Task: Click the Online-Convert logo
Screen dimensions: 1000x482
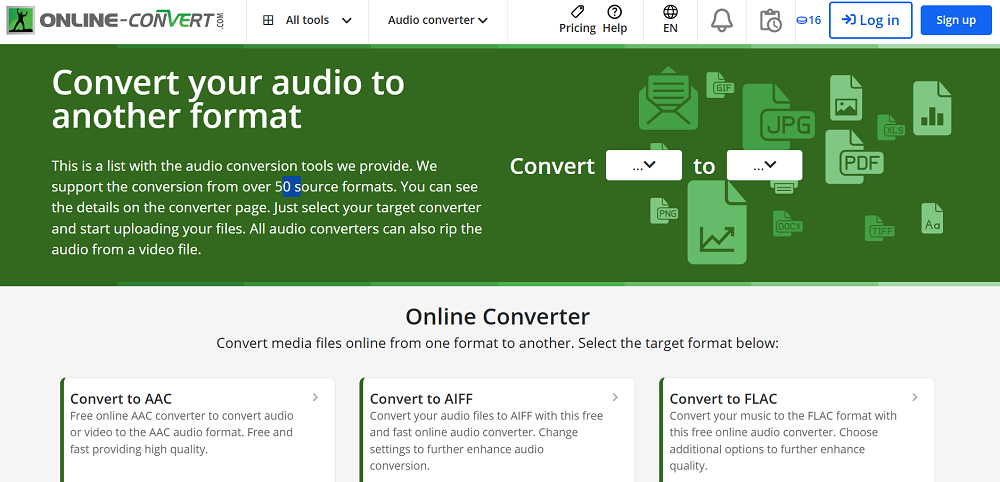Action: (115, 20)
